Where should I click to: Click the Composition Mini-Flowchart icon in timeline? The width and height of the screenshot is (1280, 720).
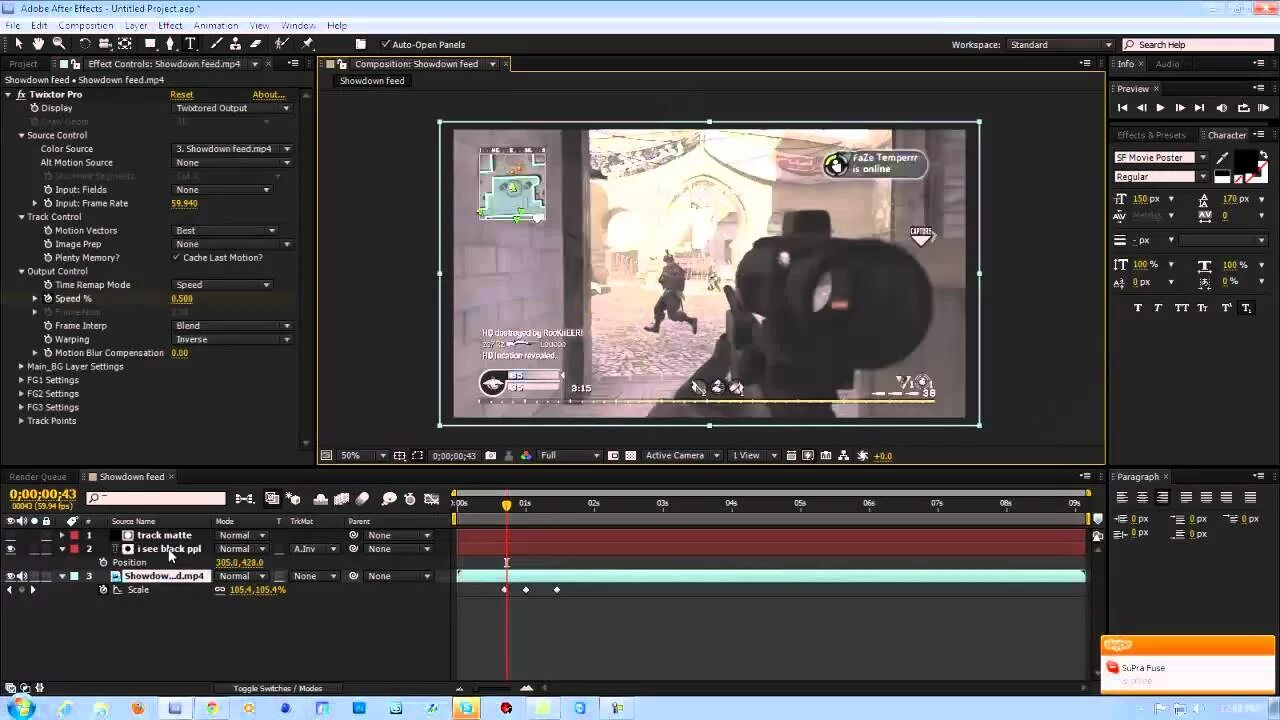pyautogui.click(x=244, y=499)
